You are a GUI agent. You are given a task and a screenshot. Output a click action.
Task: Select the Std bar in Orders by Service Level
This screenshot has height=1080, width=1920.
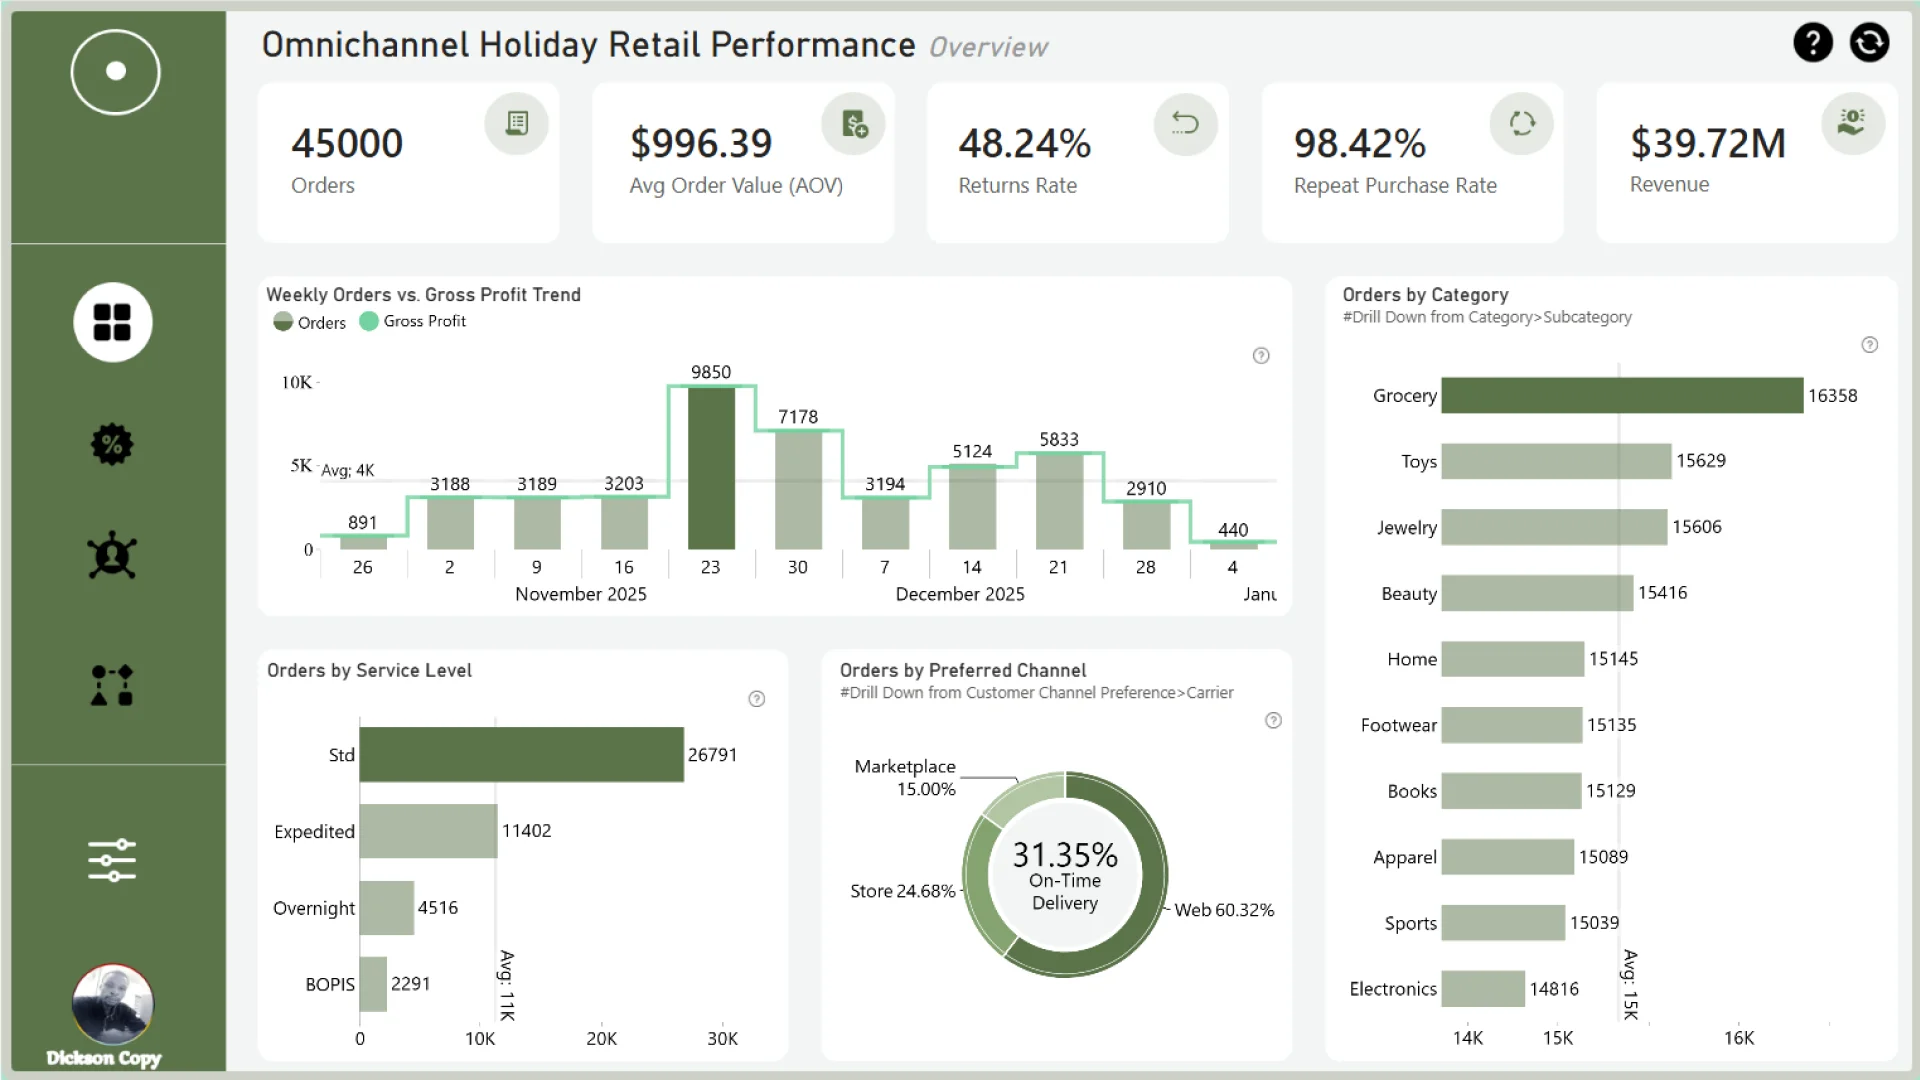click(521, 755)
